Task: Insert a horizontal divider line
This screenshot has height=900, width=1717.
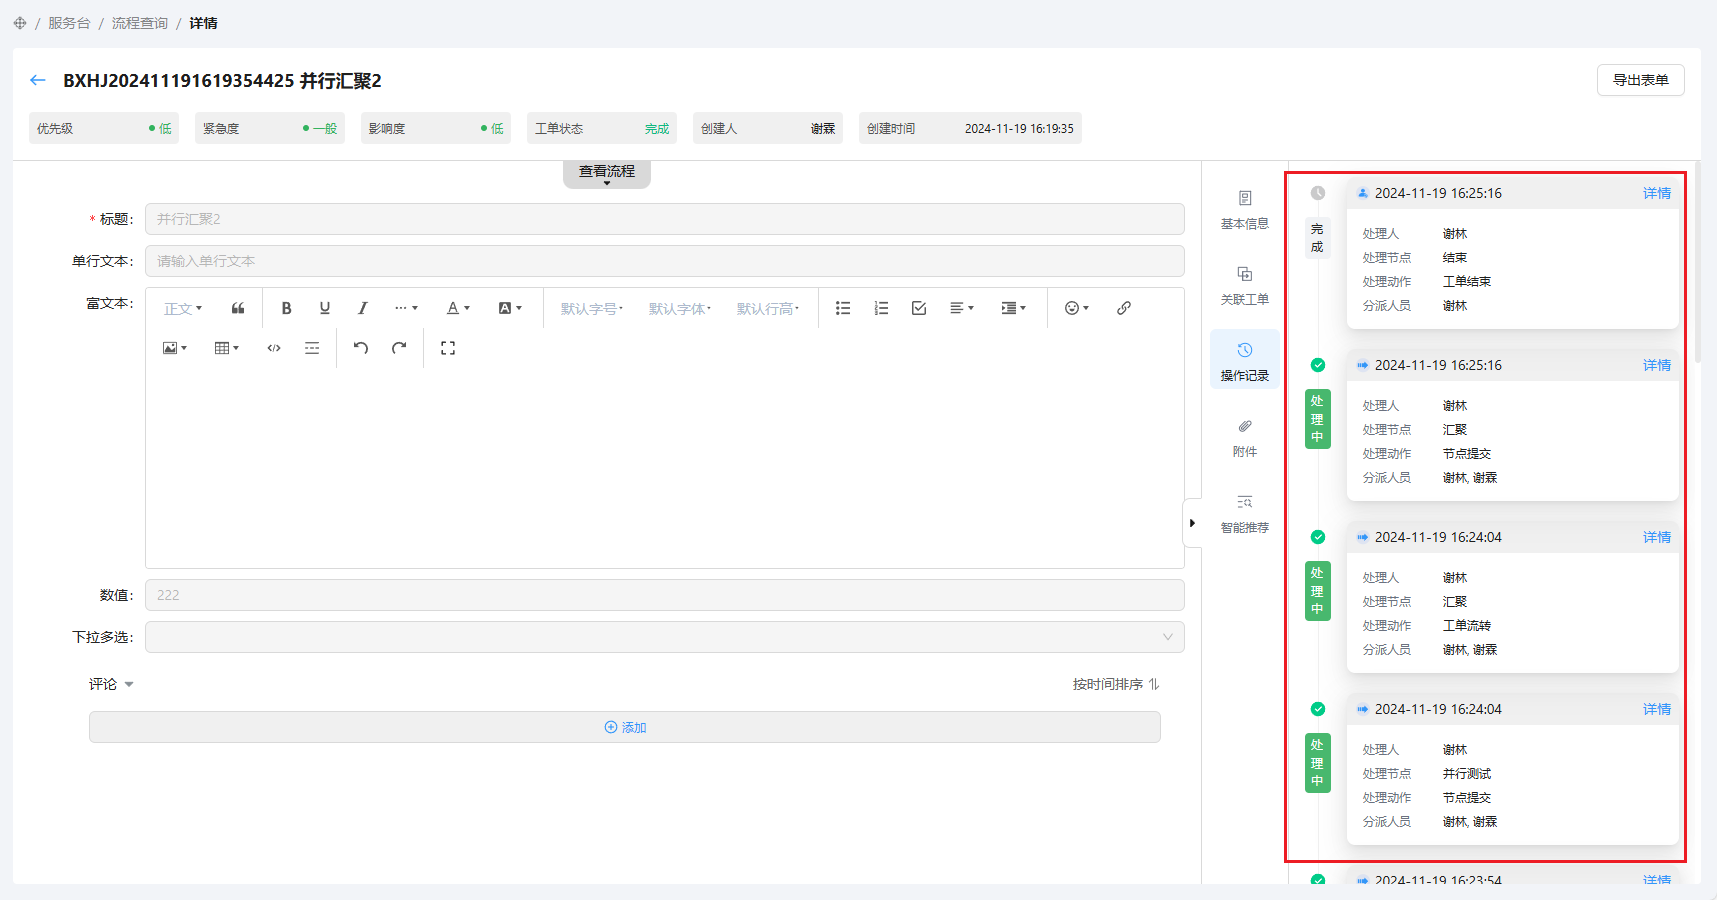Action: (x=312, y=348)
